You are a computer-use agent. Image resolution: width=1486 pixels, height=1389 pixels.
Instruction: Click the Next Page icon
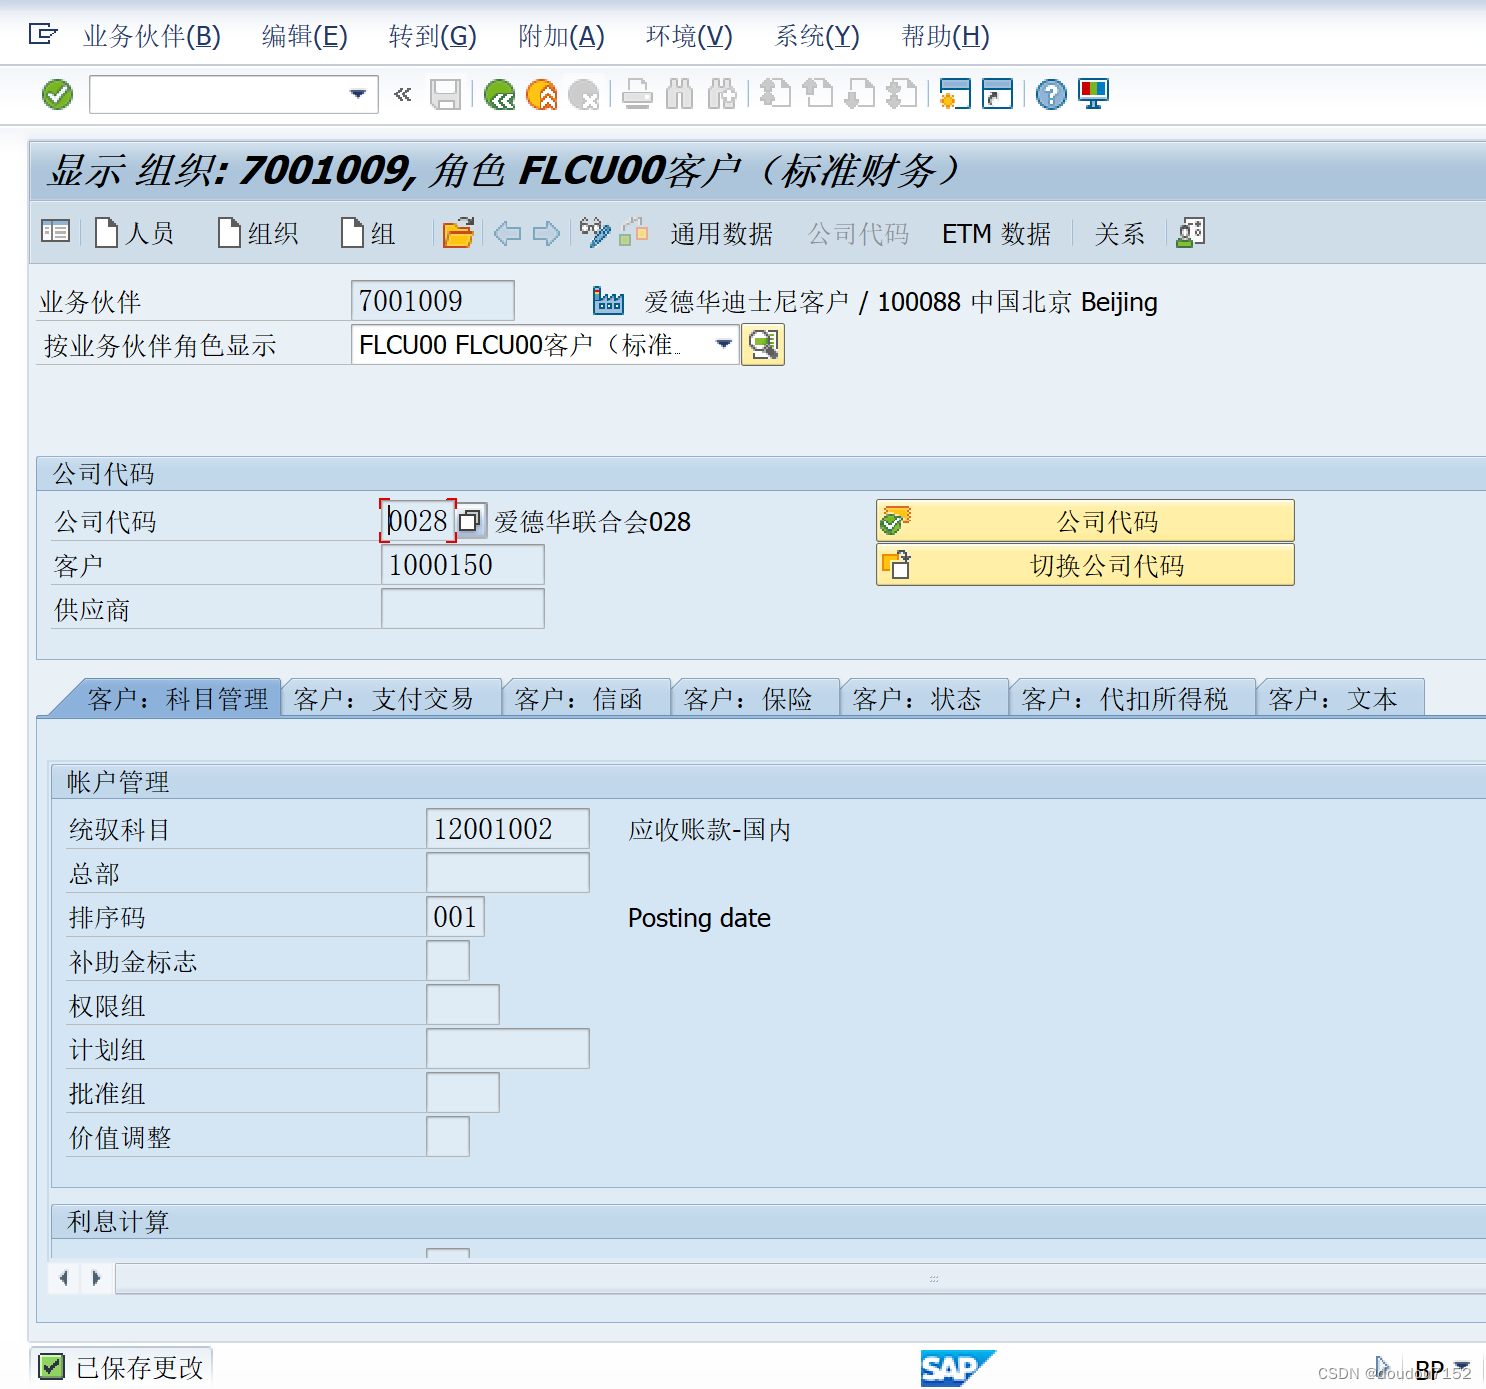pyautogui.click(x=860, y=95)
